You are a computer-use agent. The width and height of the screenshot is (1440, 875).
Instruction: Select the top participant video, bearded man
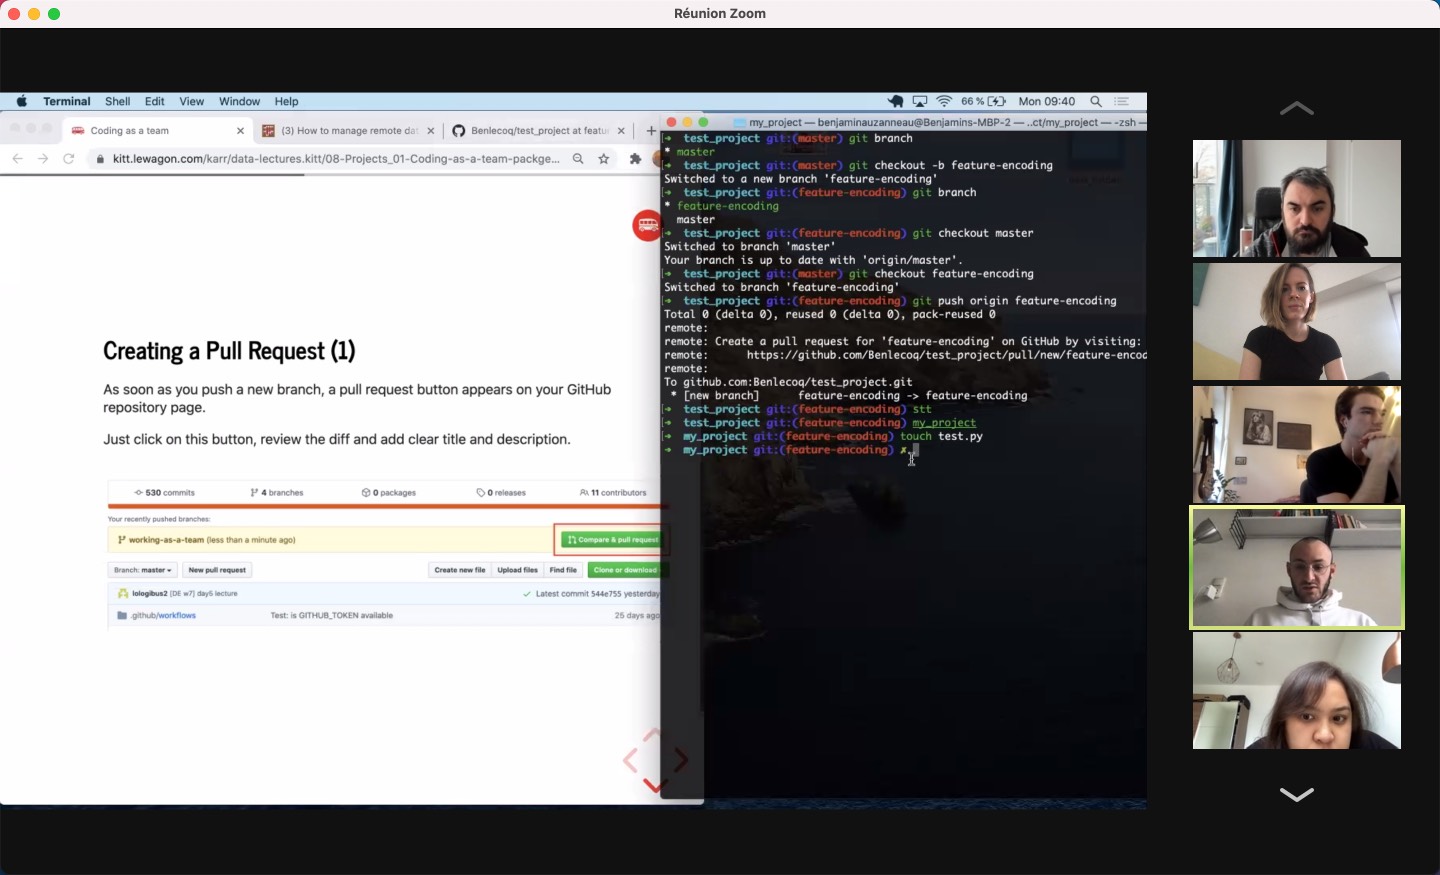pyautogui.click(x=1297, y=198)
